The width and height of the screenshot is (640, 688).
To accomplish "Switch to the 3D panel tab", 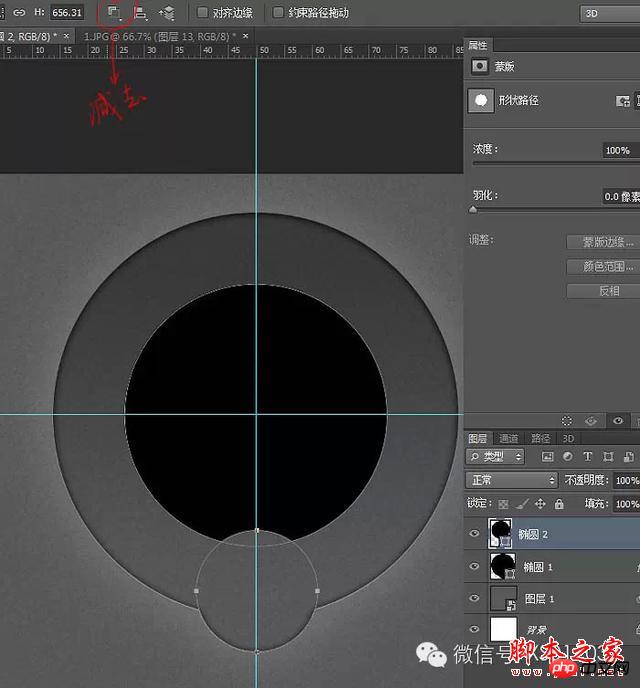I will 568,438.
